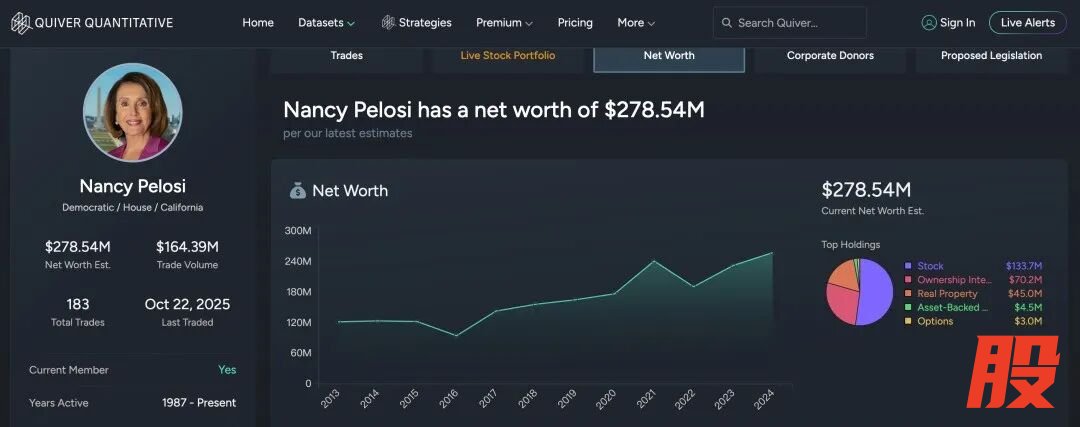The width and height of the screenshot is (1080, 427).
Task: Select the Corporate Donors tab
Action: 830,56
